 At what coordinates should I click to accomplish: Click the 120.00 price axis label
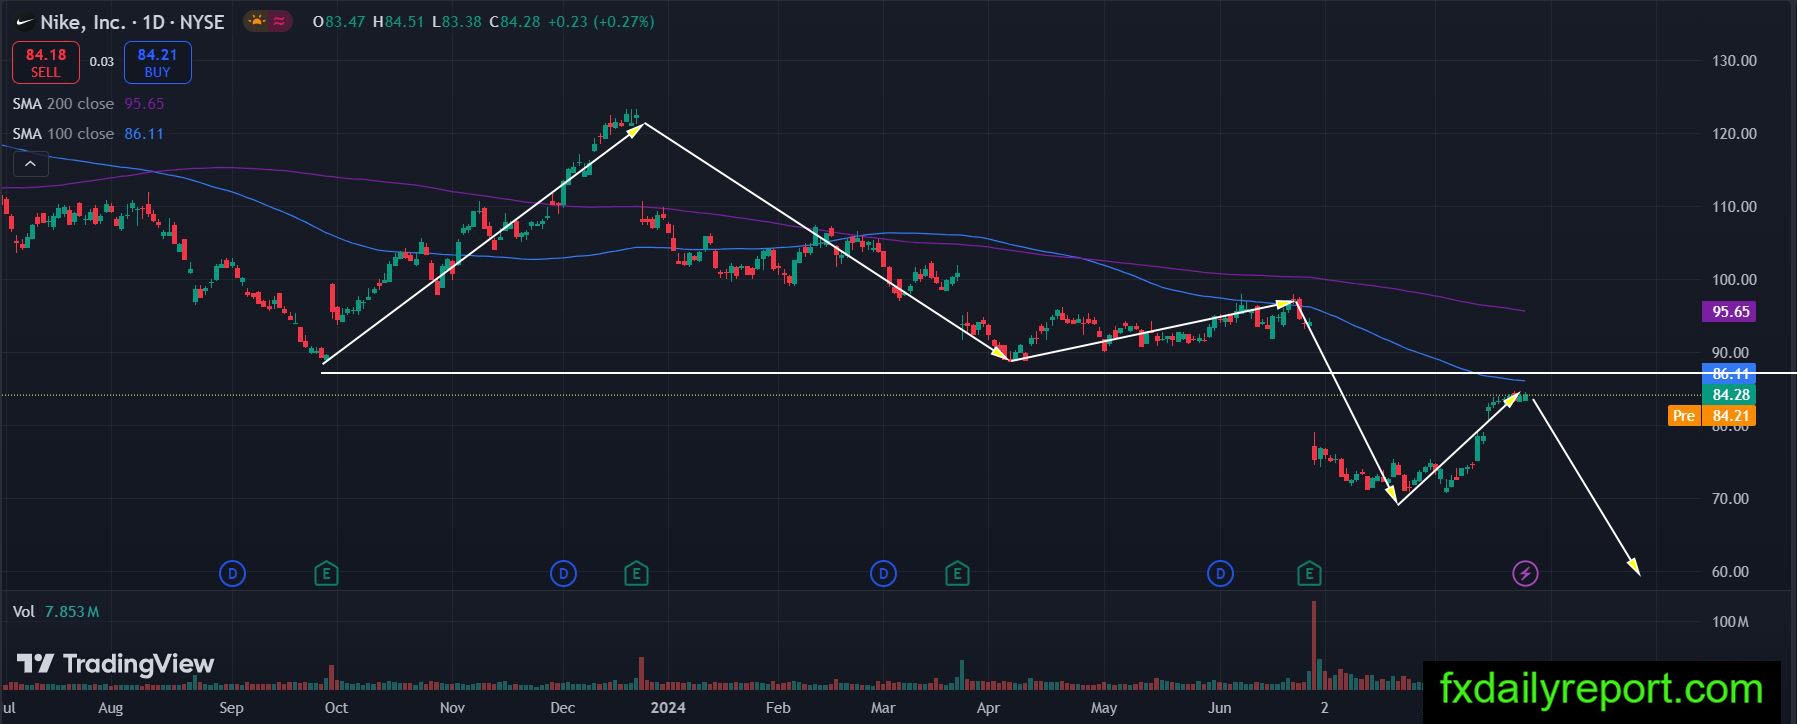[x=1734, y=134]
